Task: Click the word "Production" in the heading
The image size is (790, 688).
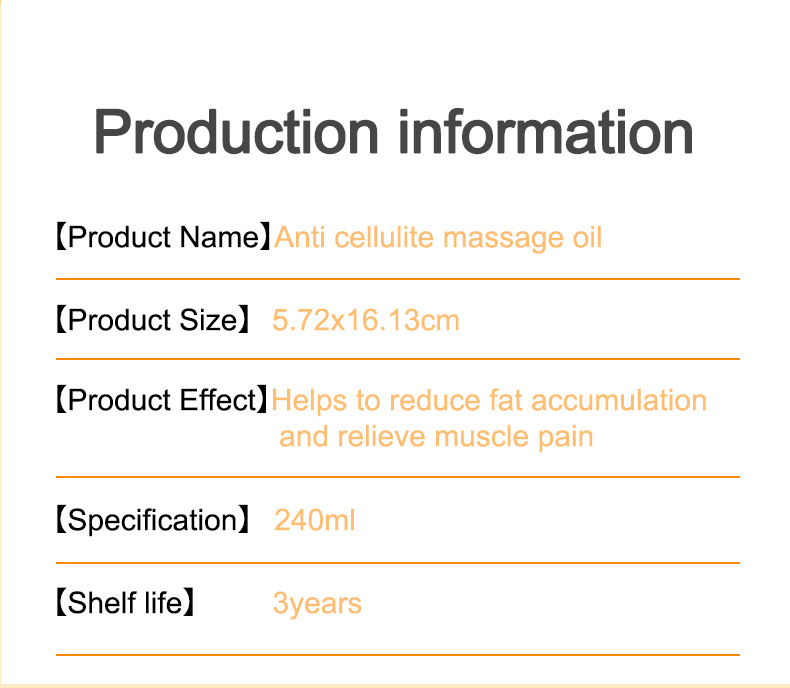Action: point(237,133)
